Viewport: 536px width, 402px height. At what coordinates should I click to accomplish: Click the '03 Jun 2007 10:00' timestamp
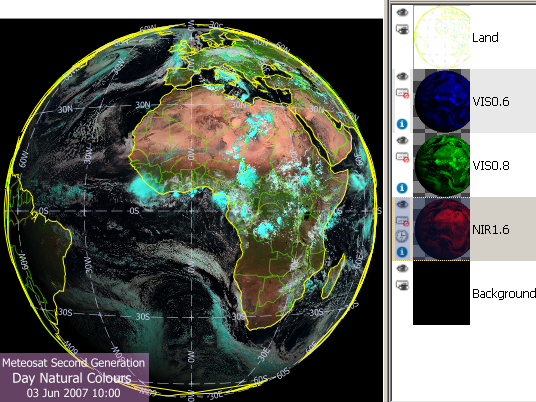coord(73,393)
